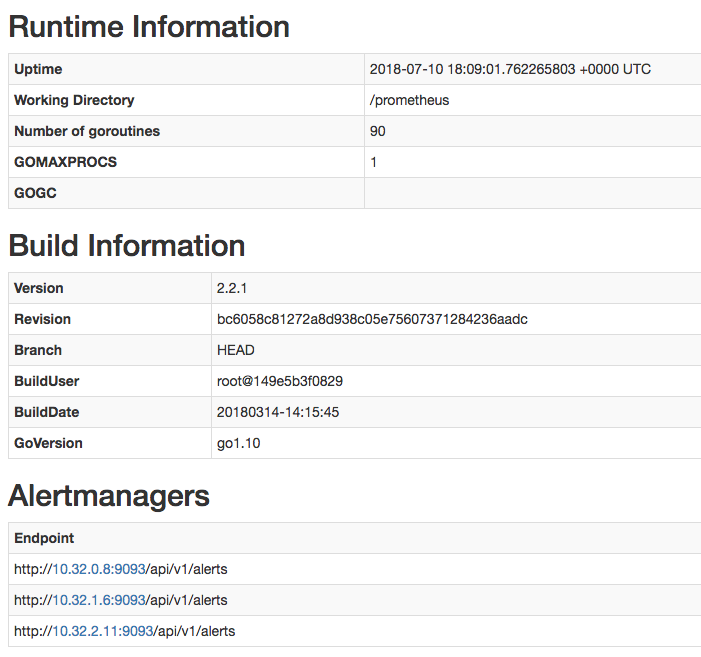This screenshot has height=657, width=701.
Task: Click the GOMAXPROCS row label
Action: [x=65, y=162]
